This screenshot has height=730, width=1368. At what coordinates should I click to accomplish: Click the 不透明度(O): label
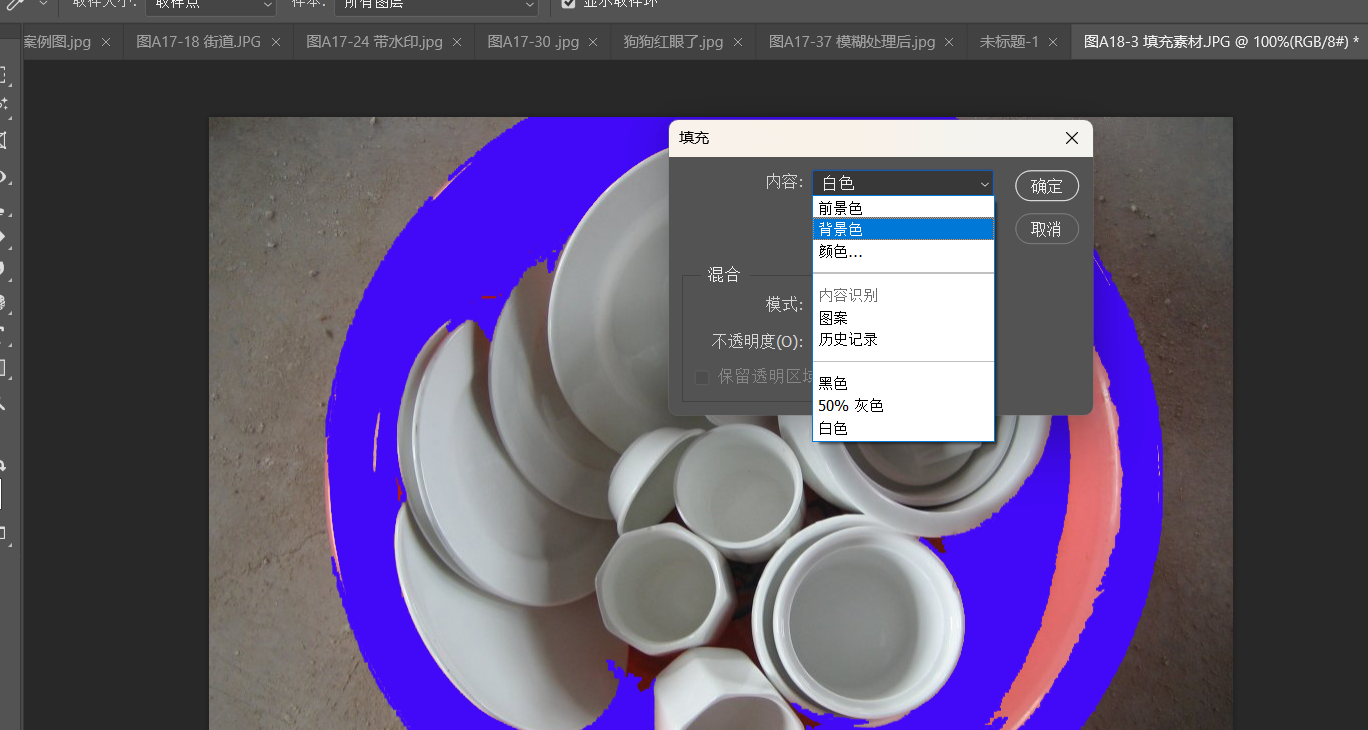(x=757, y=341)
